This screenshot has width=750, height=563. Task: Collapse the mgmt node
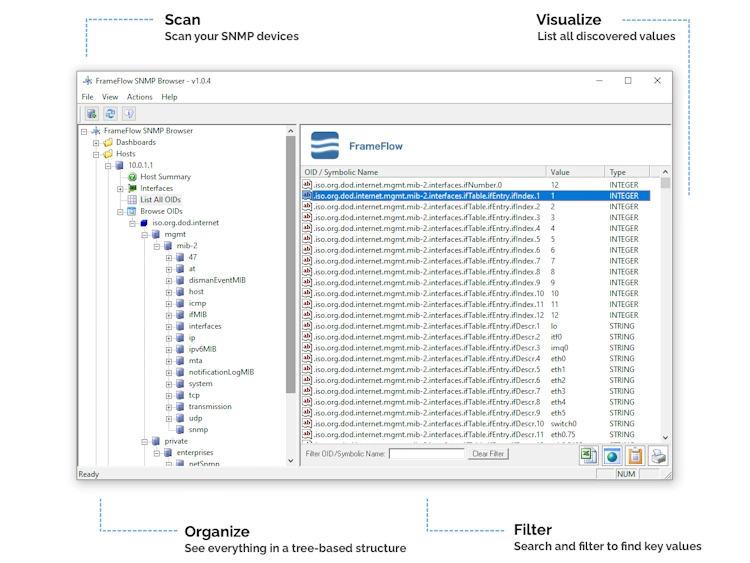(x=144, y=235)
